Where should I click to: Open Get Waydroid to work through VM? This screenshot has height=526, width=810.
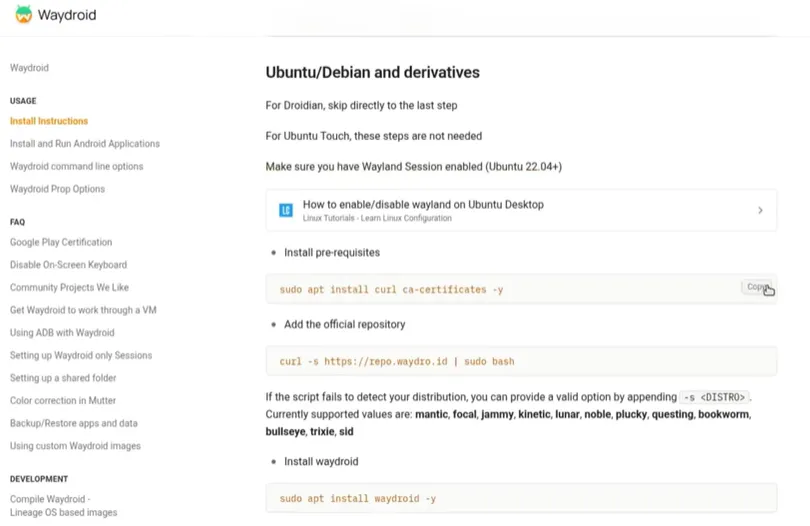83,310
